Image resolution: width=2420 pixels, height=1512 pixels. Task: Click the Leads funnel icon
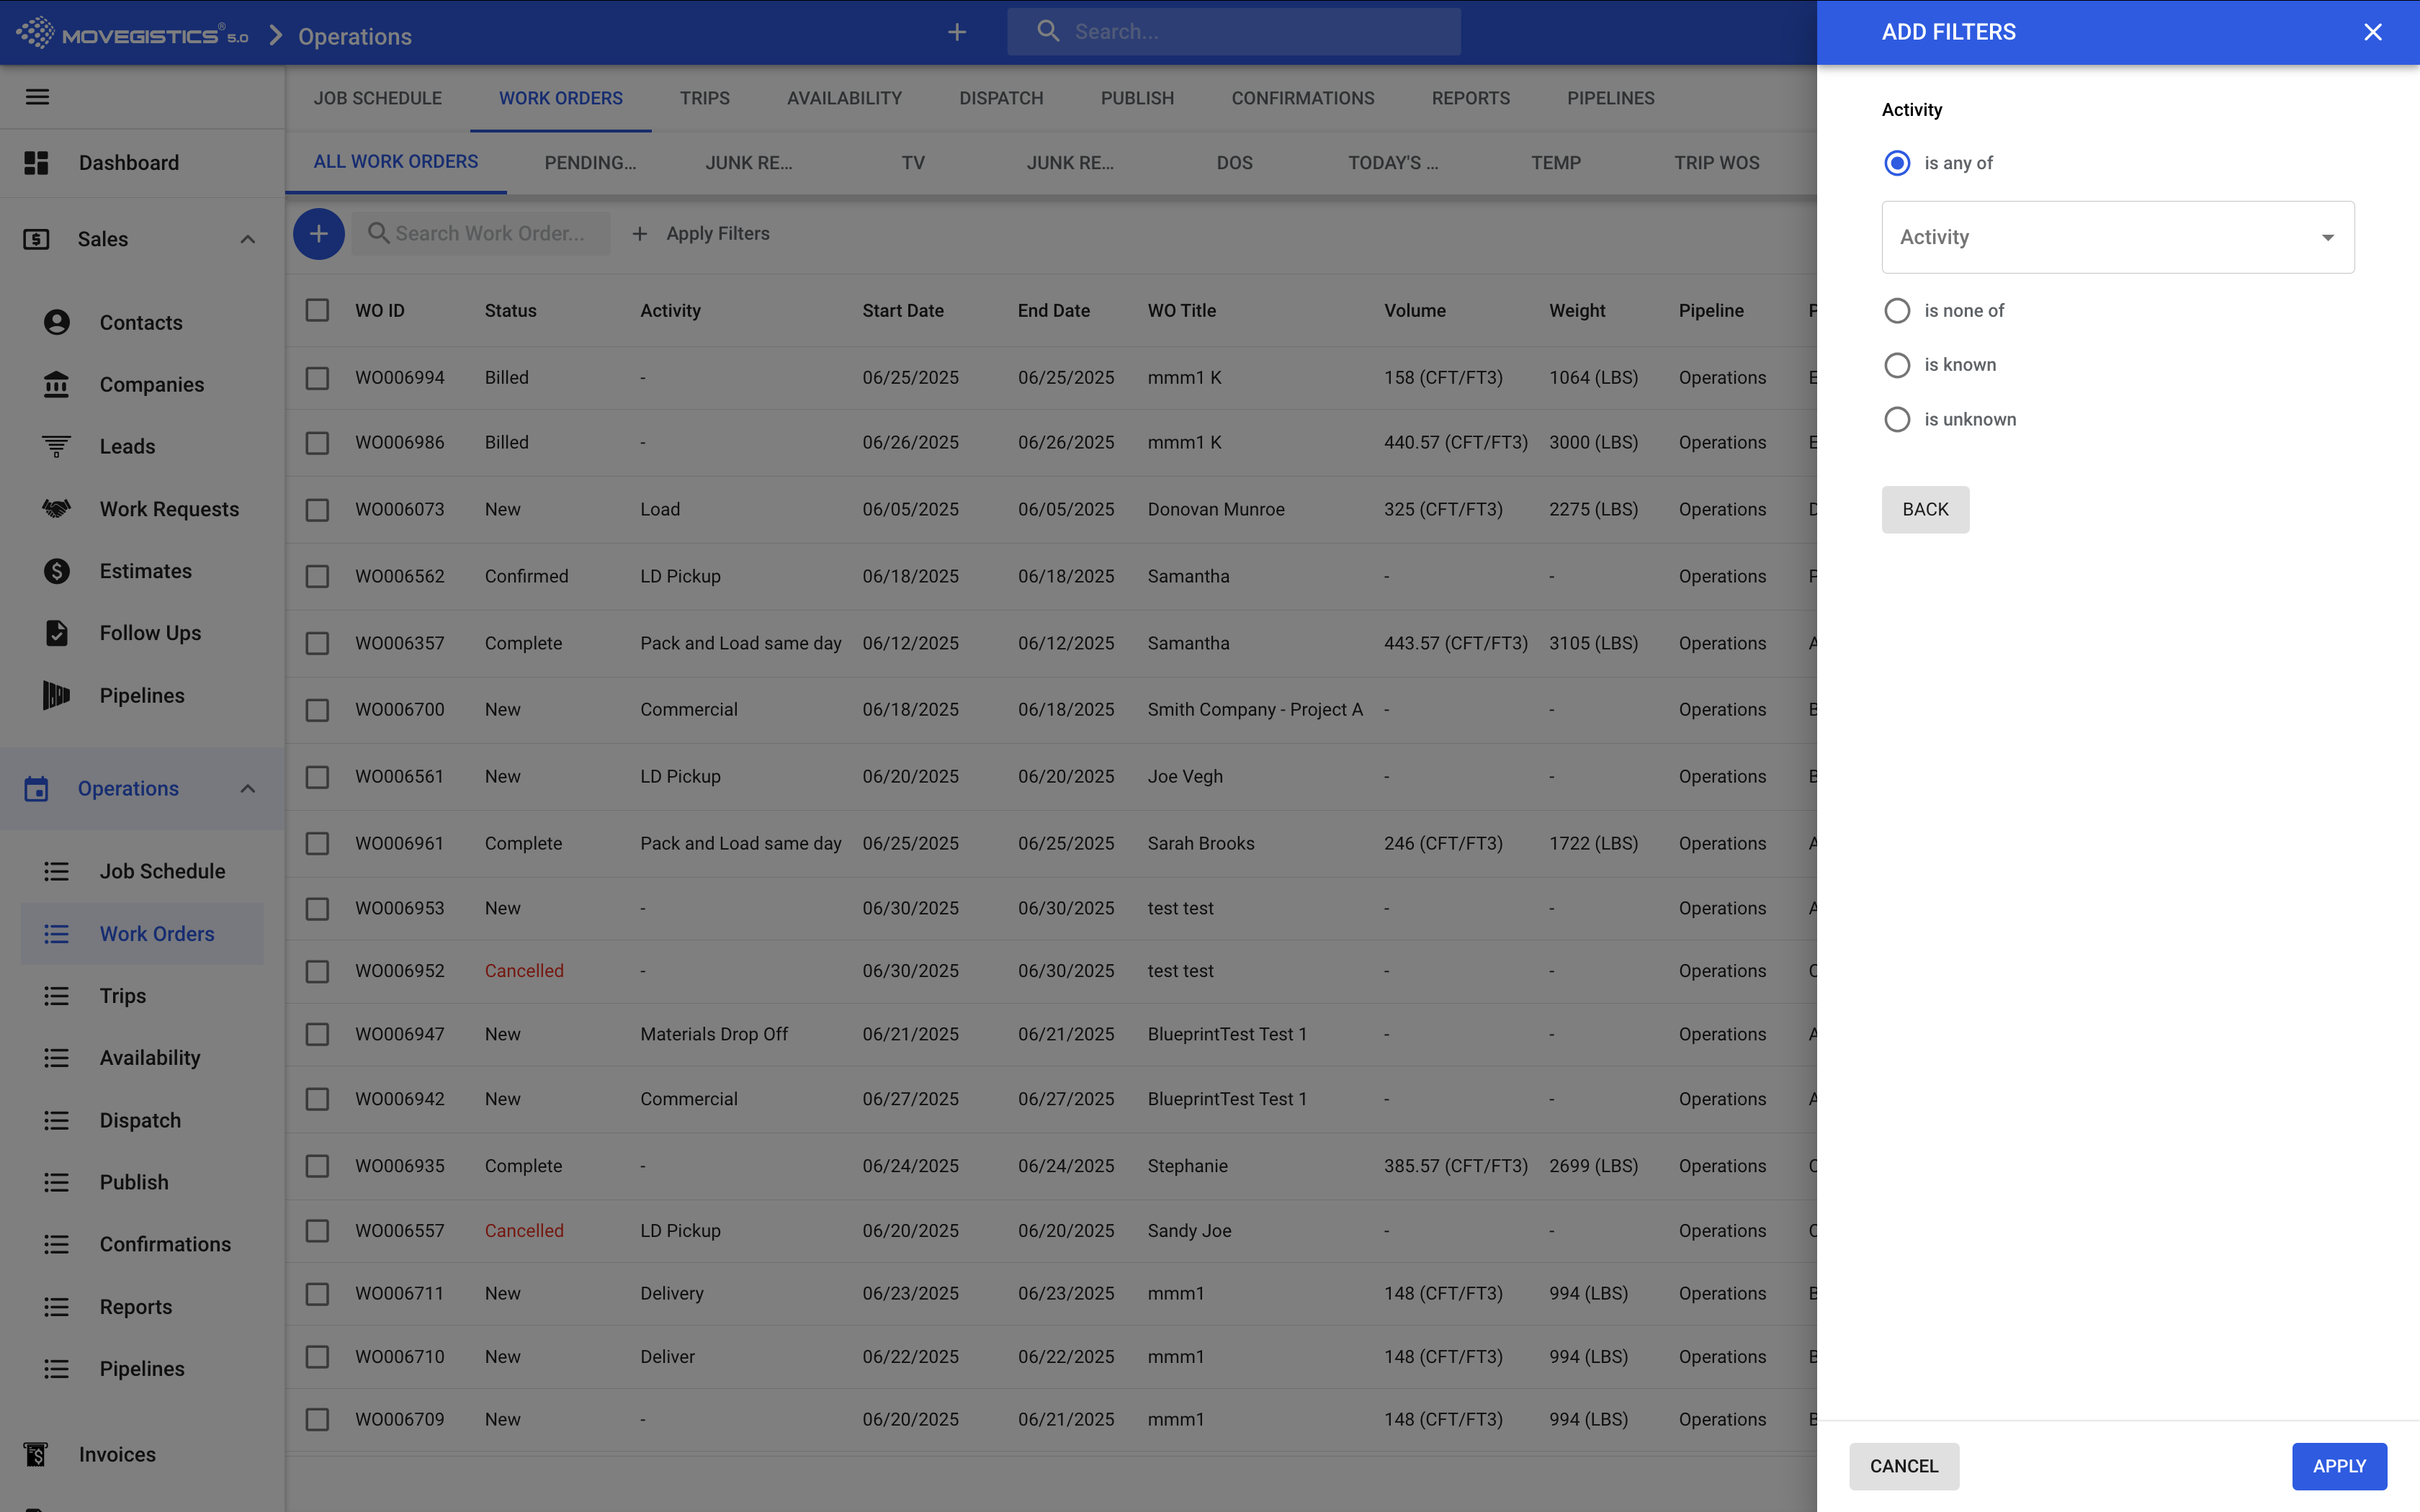56,446
